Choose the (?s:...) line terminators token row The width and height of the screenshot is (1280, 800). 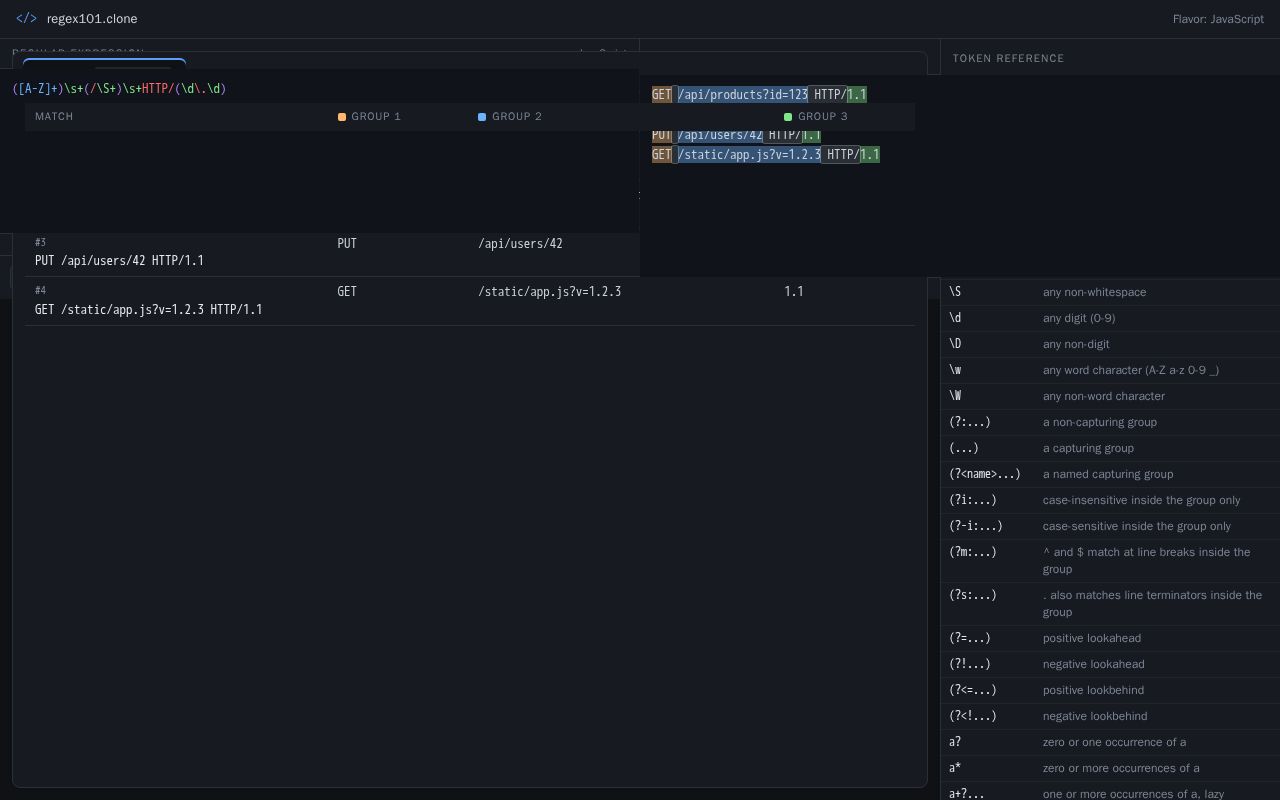point(1110,603)
